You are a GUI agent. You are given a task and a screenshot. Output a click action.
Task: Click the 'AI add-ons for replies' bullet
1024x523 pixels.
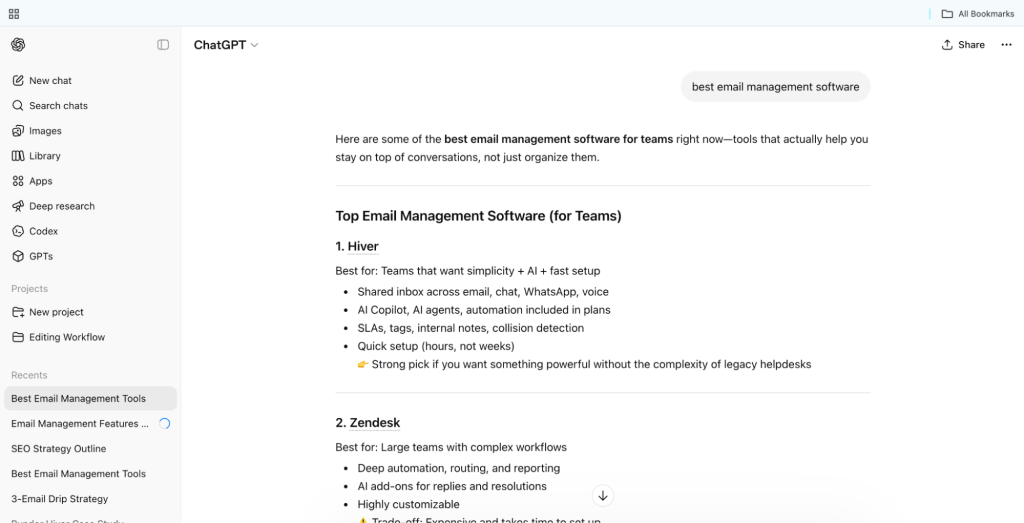[452, 486]
